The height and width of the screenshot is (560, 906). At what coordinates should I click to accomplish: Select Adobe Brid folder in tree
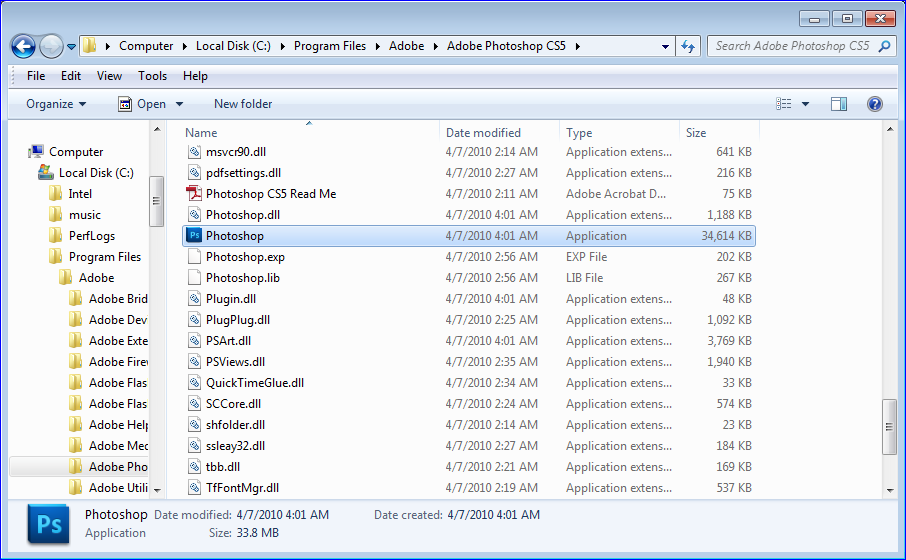[118, 299]
